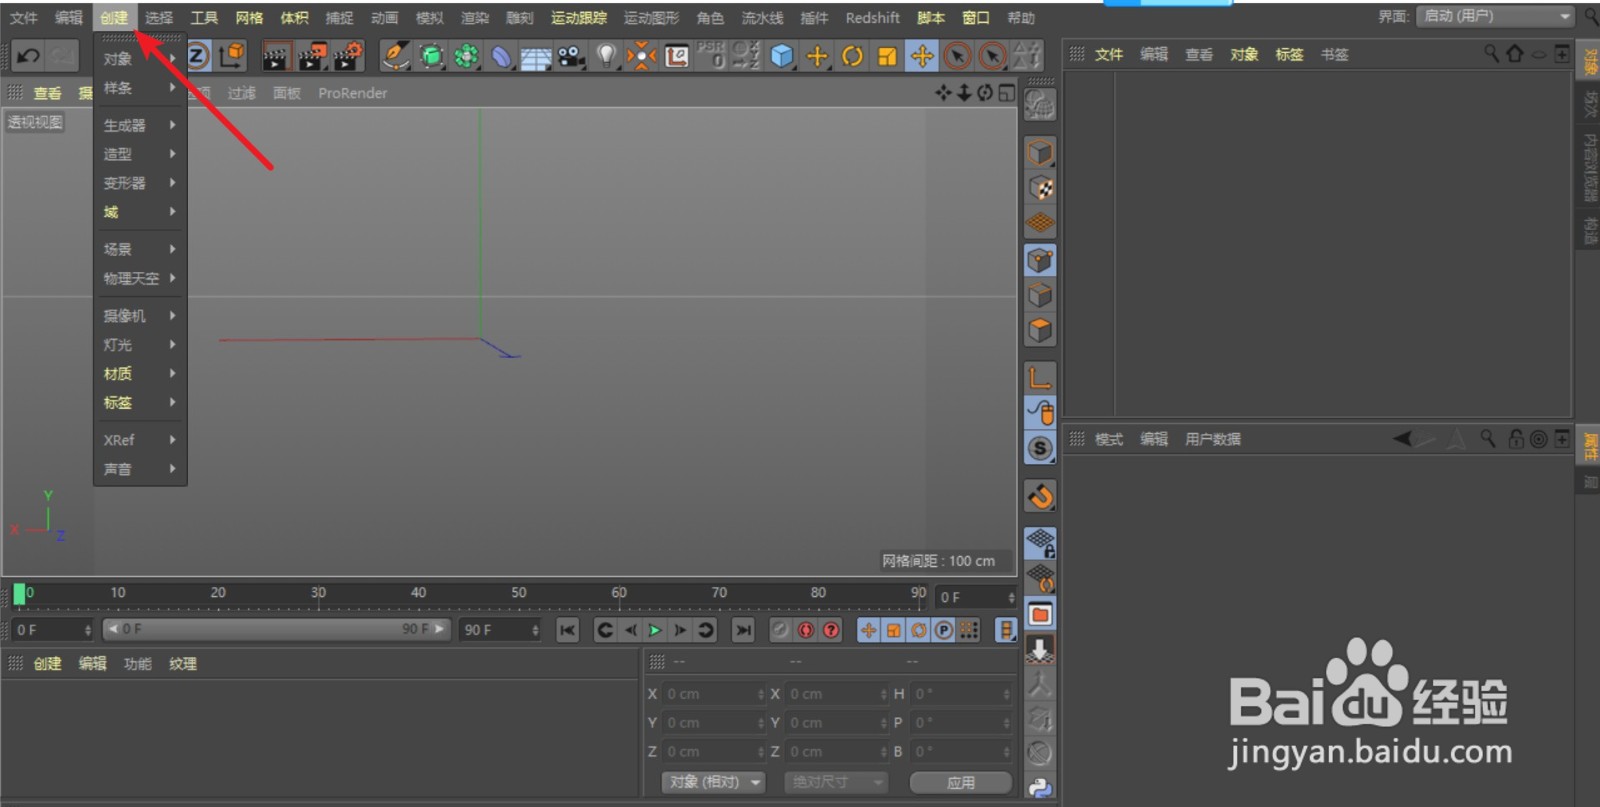
Task: Click the green timeline playhead marker
Action: coord(19,595)
